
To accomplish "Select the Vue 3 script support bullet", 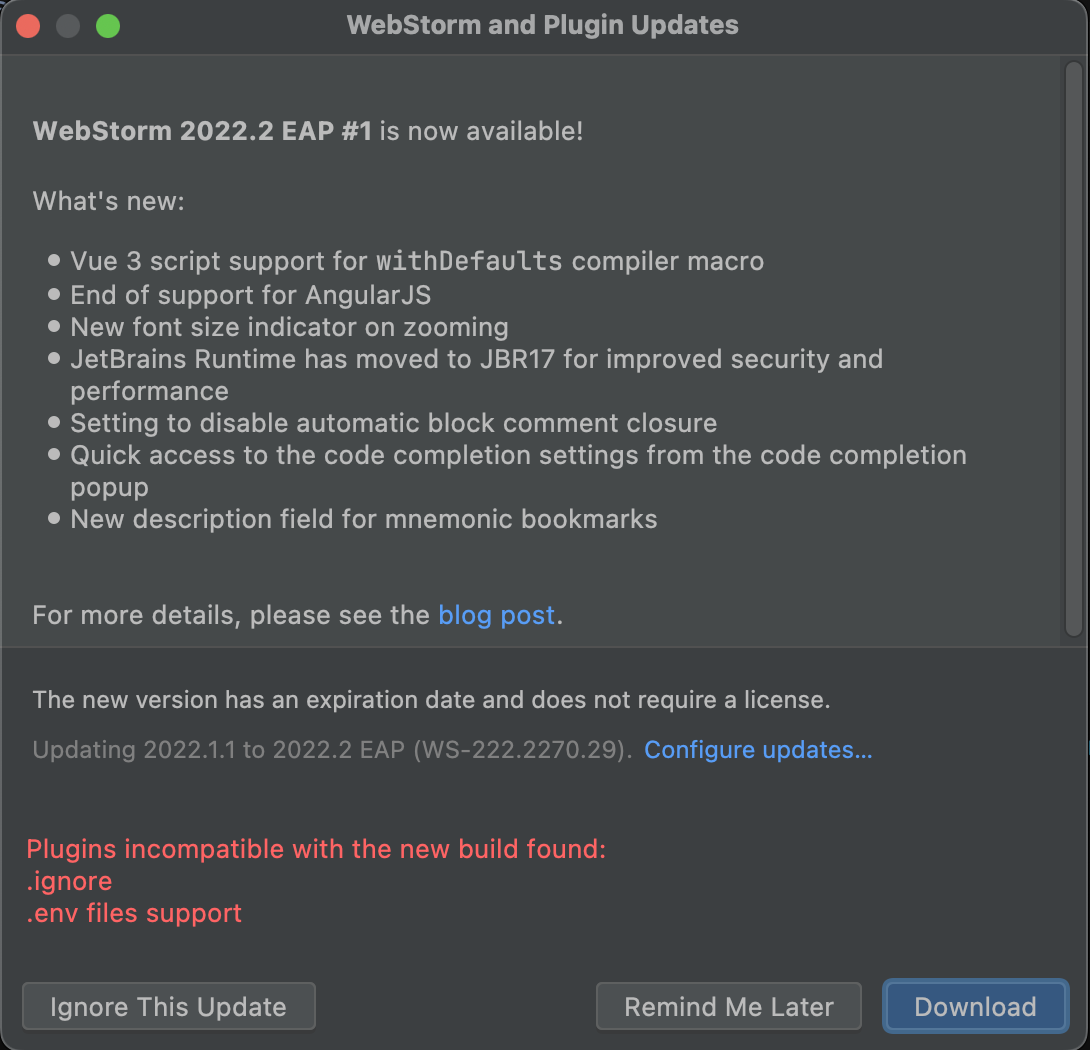I will pyautogui.click(x=417, y=261).
